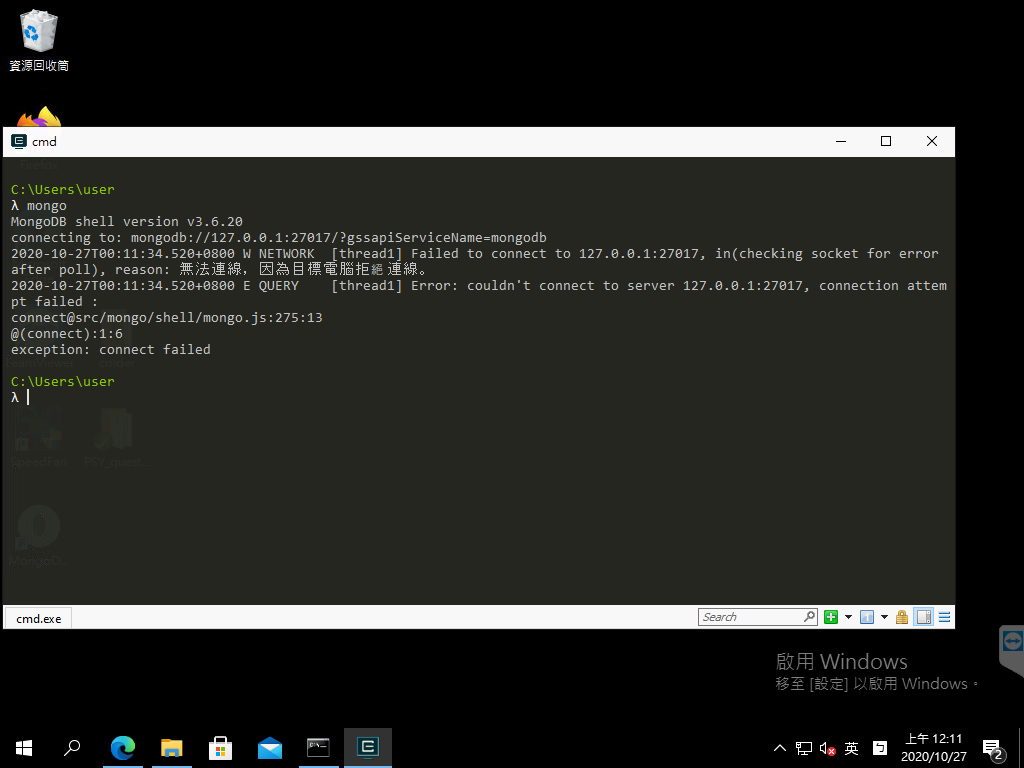
Task: Select the cmd.exe console tab
Action: (x=39, y=618)
